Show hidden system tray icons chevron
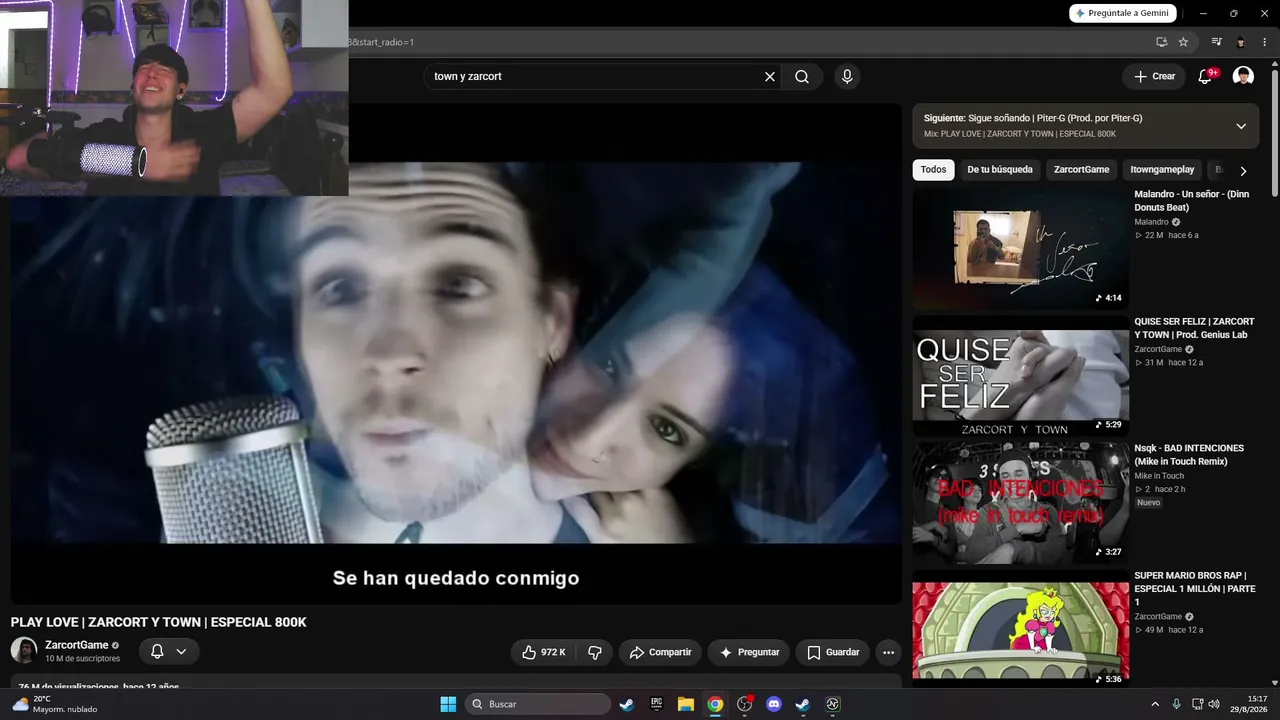The image size is (1280, 720). point(1155,704)
